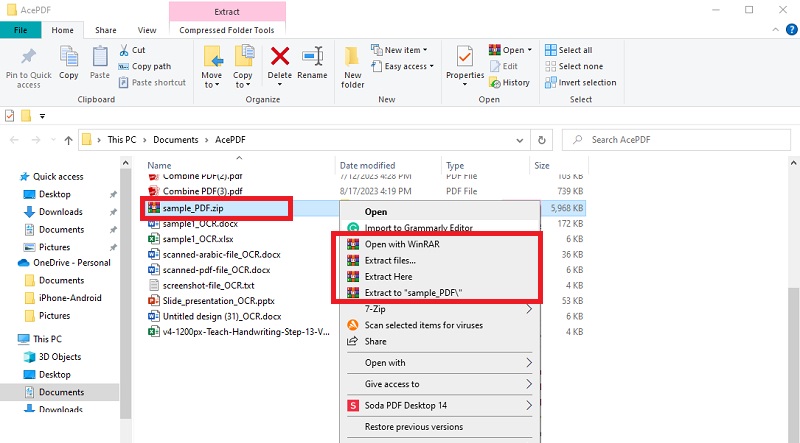
Task: Select scanned-arabic-file_OCR.docx
Action: coord(221,254)
